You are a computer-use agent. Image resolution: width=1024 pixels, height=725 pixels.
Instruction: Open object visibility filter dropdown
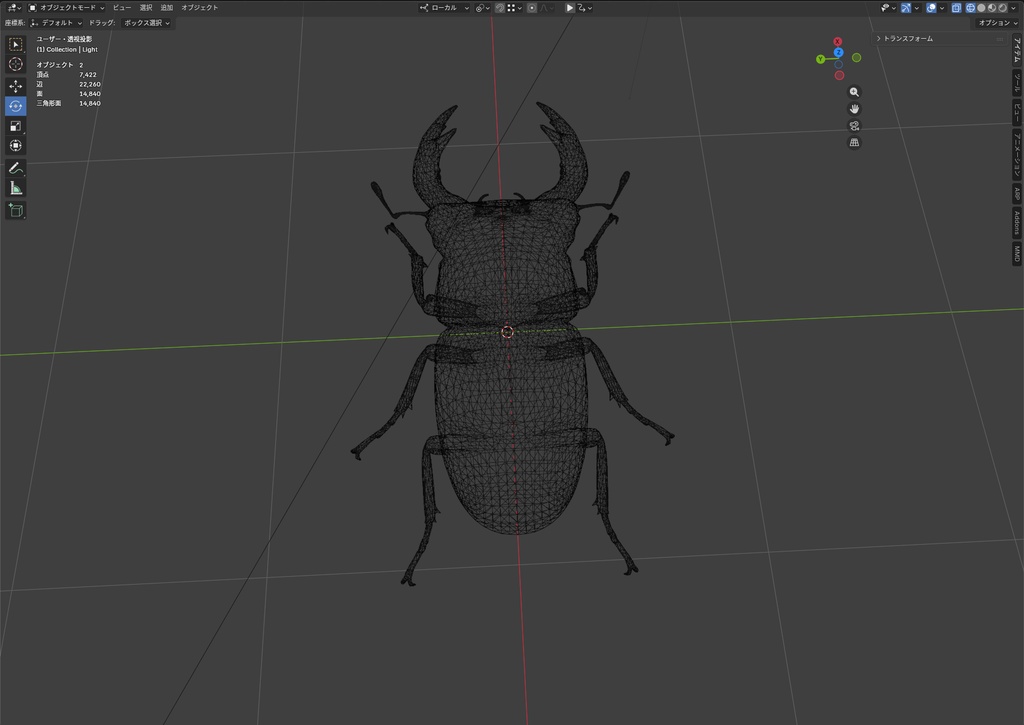tap(888, 8)
